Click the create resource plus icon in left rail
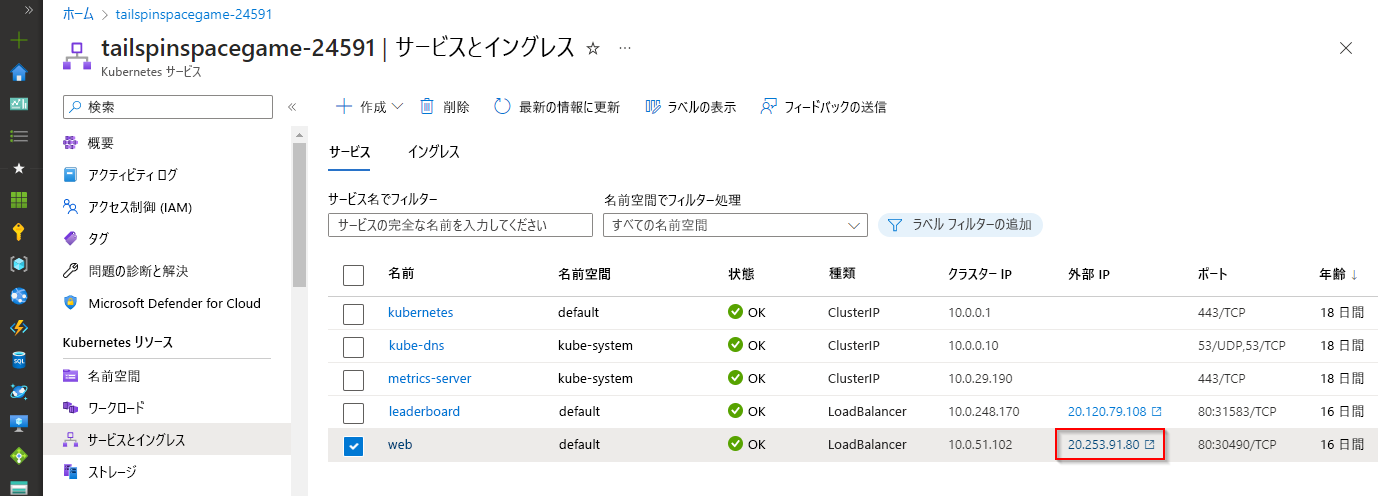Viewport: 1378px width, 496px height. point(19,41)
